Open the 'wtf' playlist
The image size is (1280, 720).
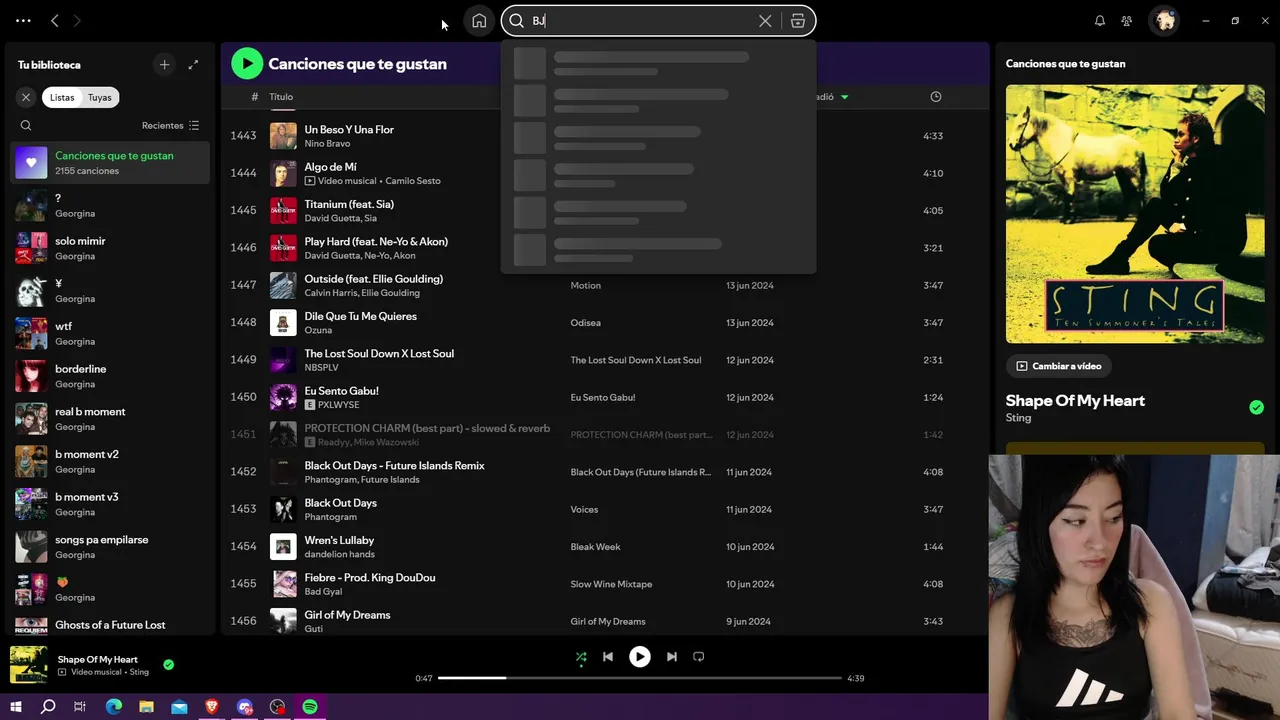[110, 333]
